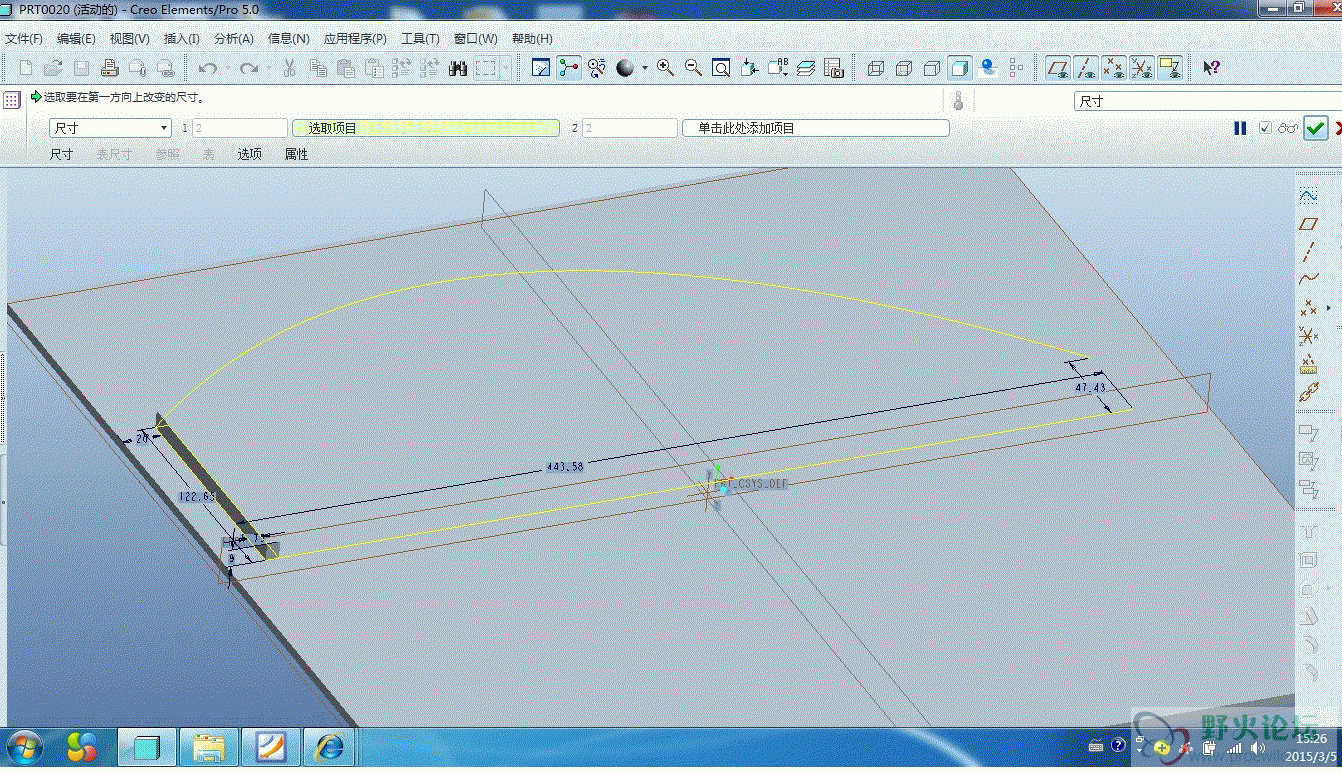Open the 尺寸 pattern type dropdown
This screenshot has width=1342, height=774.
(x=111, y=128)
